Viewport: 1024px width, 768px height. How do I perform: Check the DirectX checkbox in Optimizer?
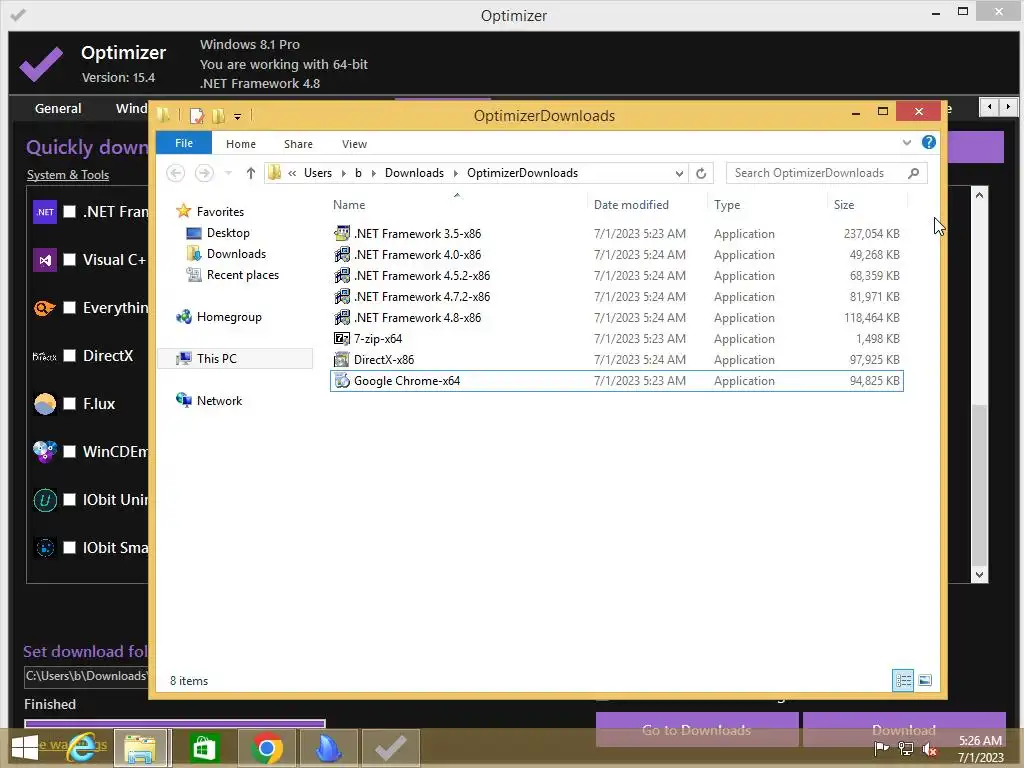point(69,355)
